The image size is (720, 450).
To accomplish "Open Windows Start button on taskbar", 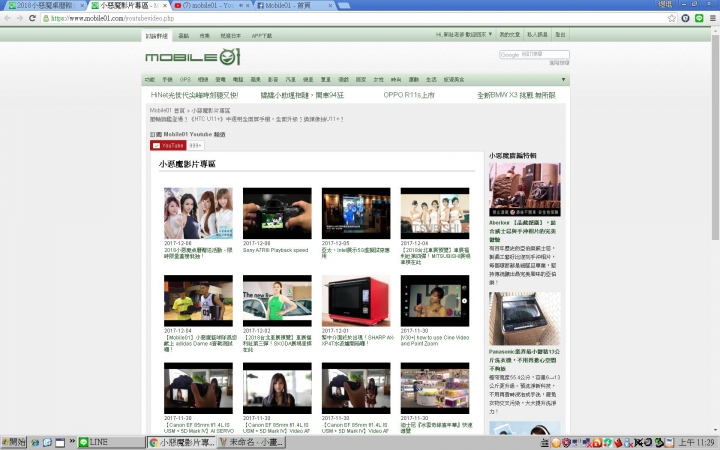I will 14,442.
